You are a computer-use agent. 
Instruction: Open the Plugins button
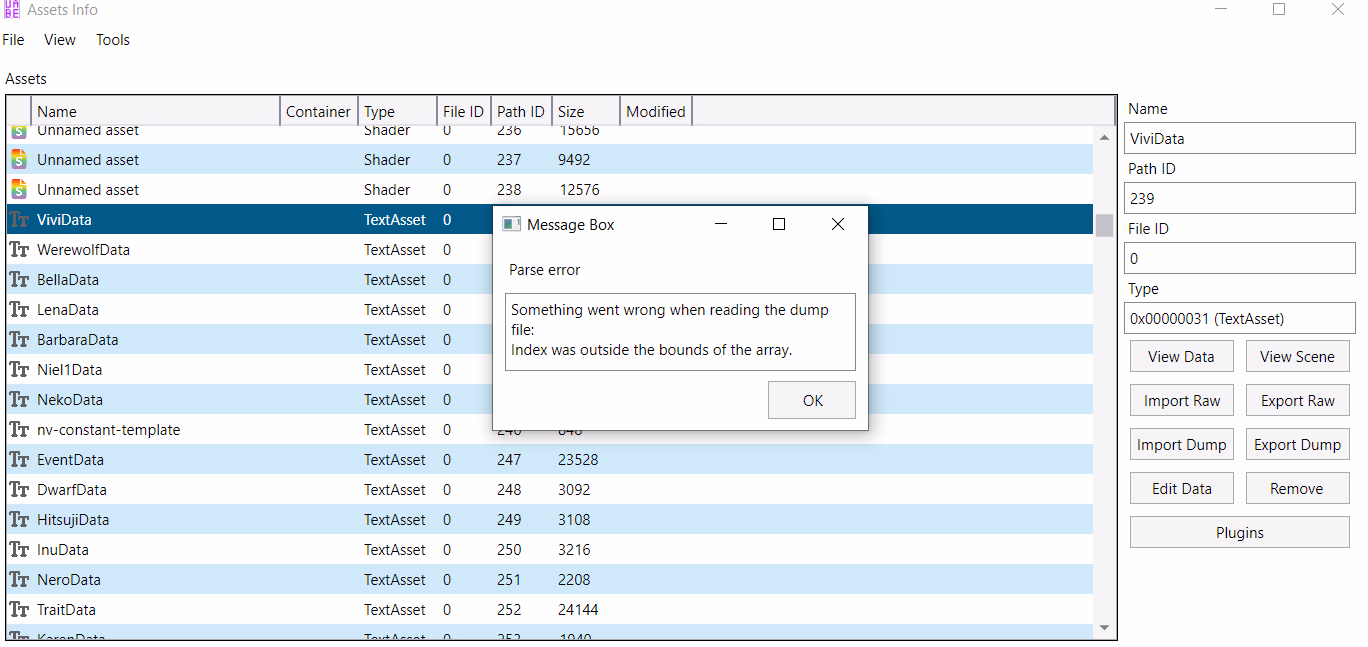(x=1239, y=533)
